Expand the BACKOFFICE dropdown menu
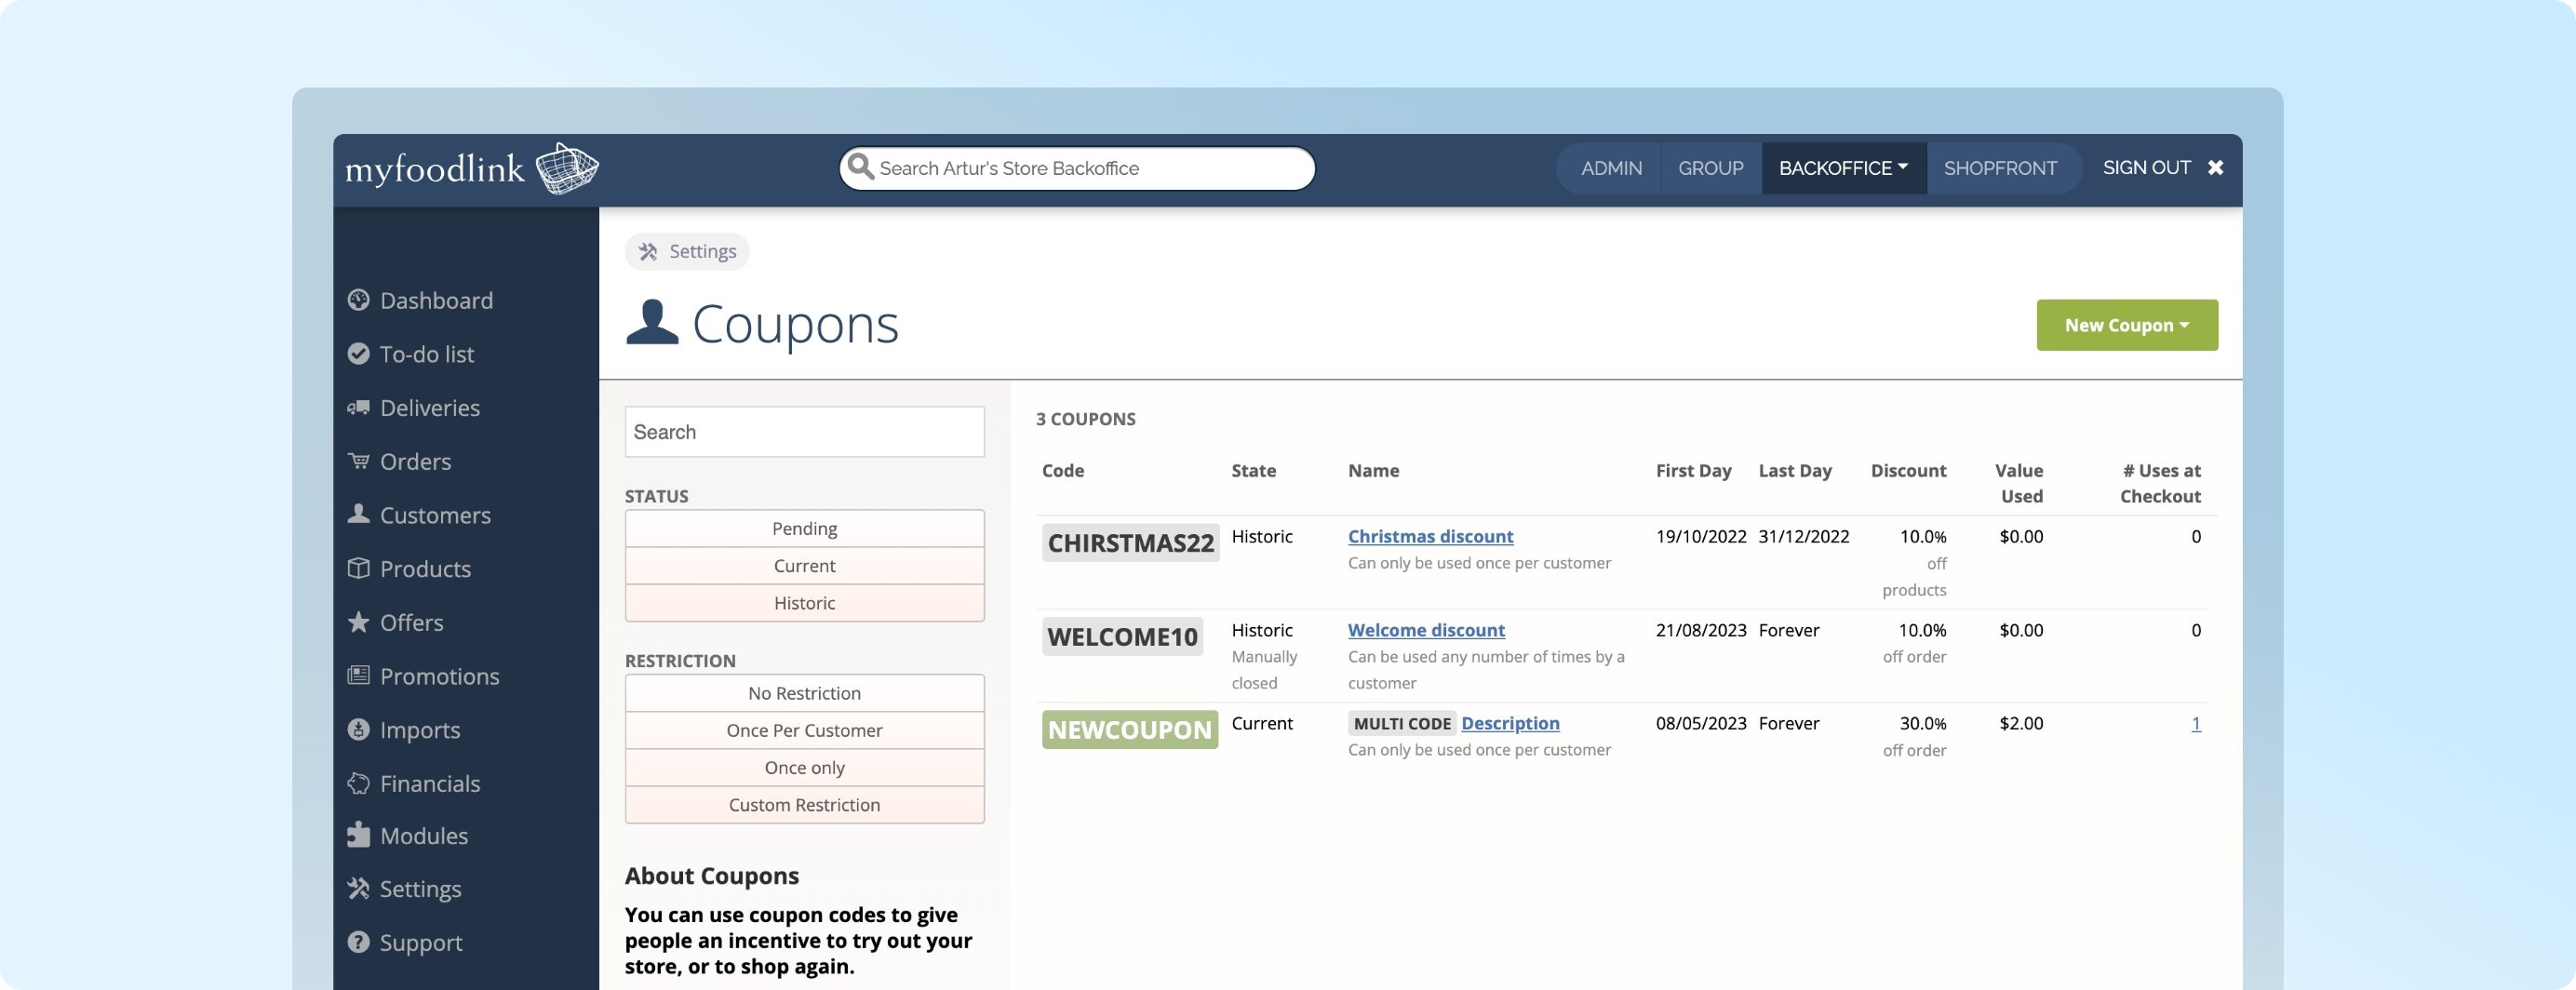2576x990 pixels. [x=1843, y=168]
